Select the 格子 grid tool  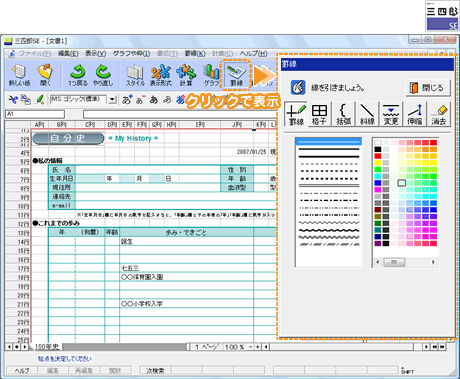(x=319, y=114)
